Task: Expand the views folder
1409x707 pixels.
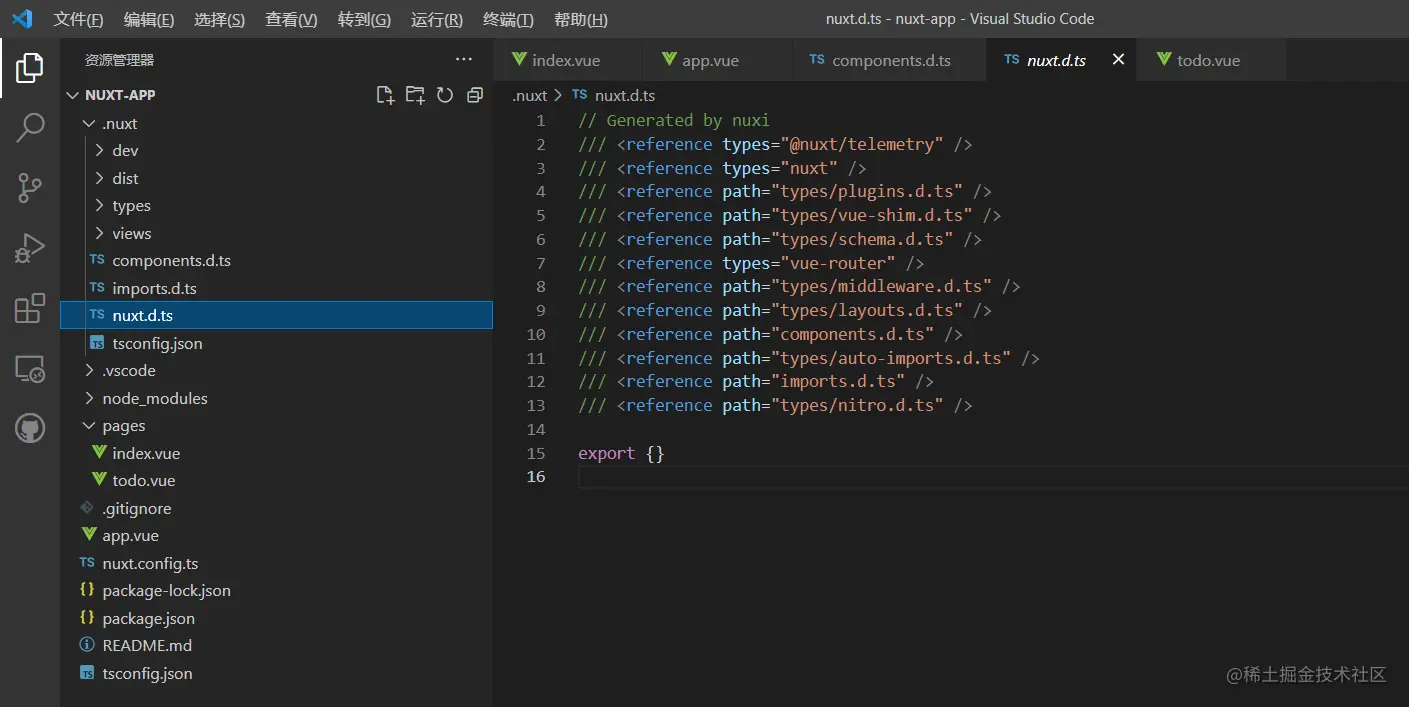Action: (99, 233)
